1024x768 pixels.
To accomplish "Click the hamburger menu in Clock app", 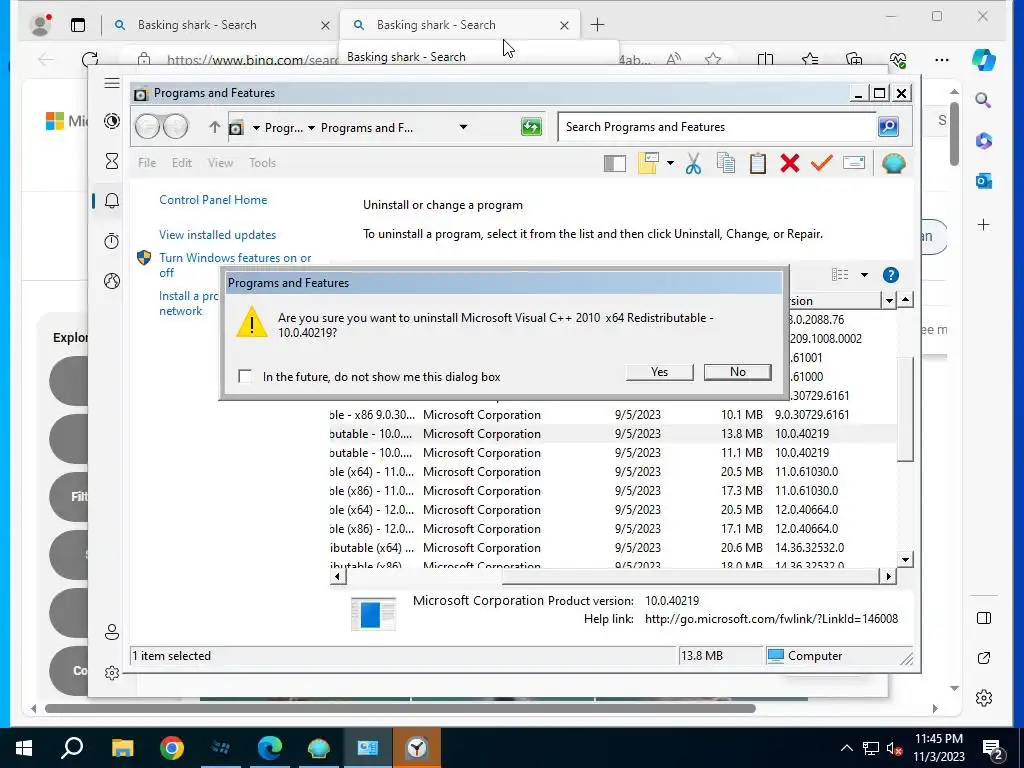I will [112, 83].
